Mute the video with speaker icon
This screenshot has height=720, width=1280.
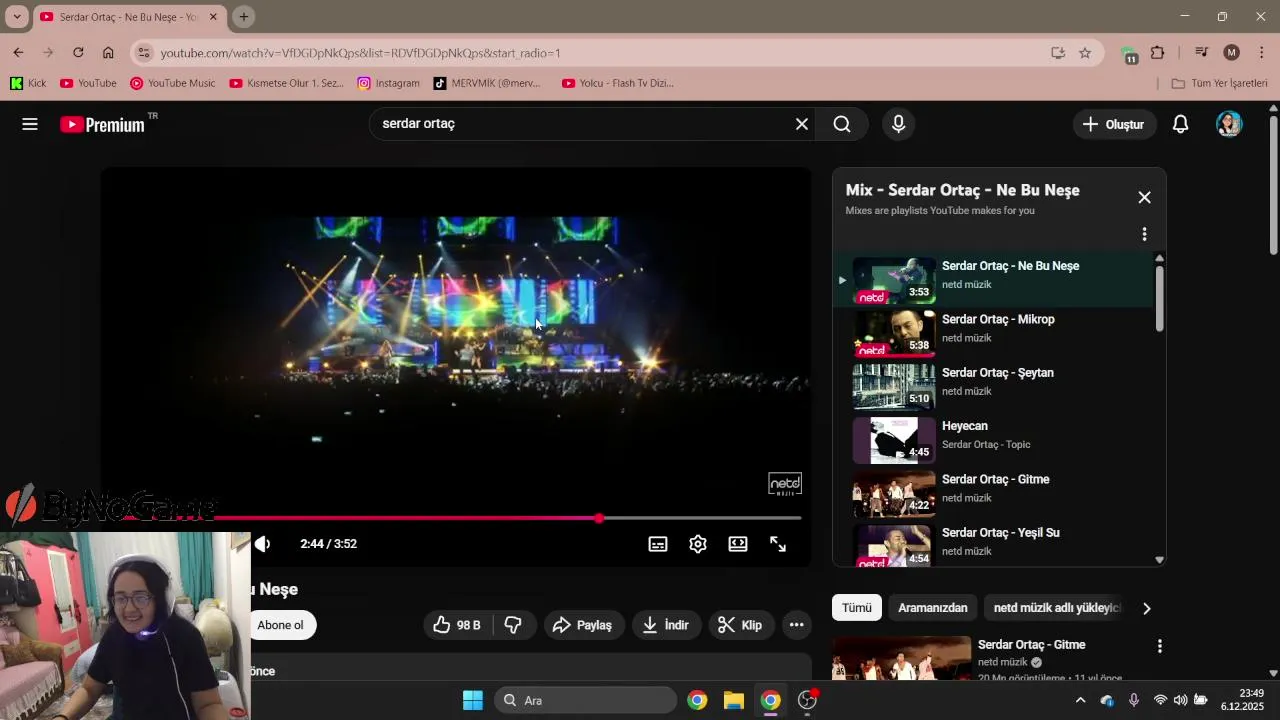262,544
